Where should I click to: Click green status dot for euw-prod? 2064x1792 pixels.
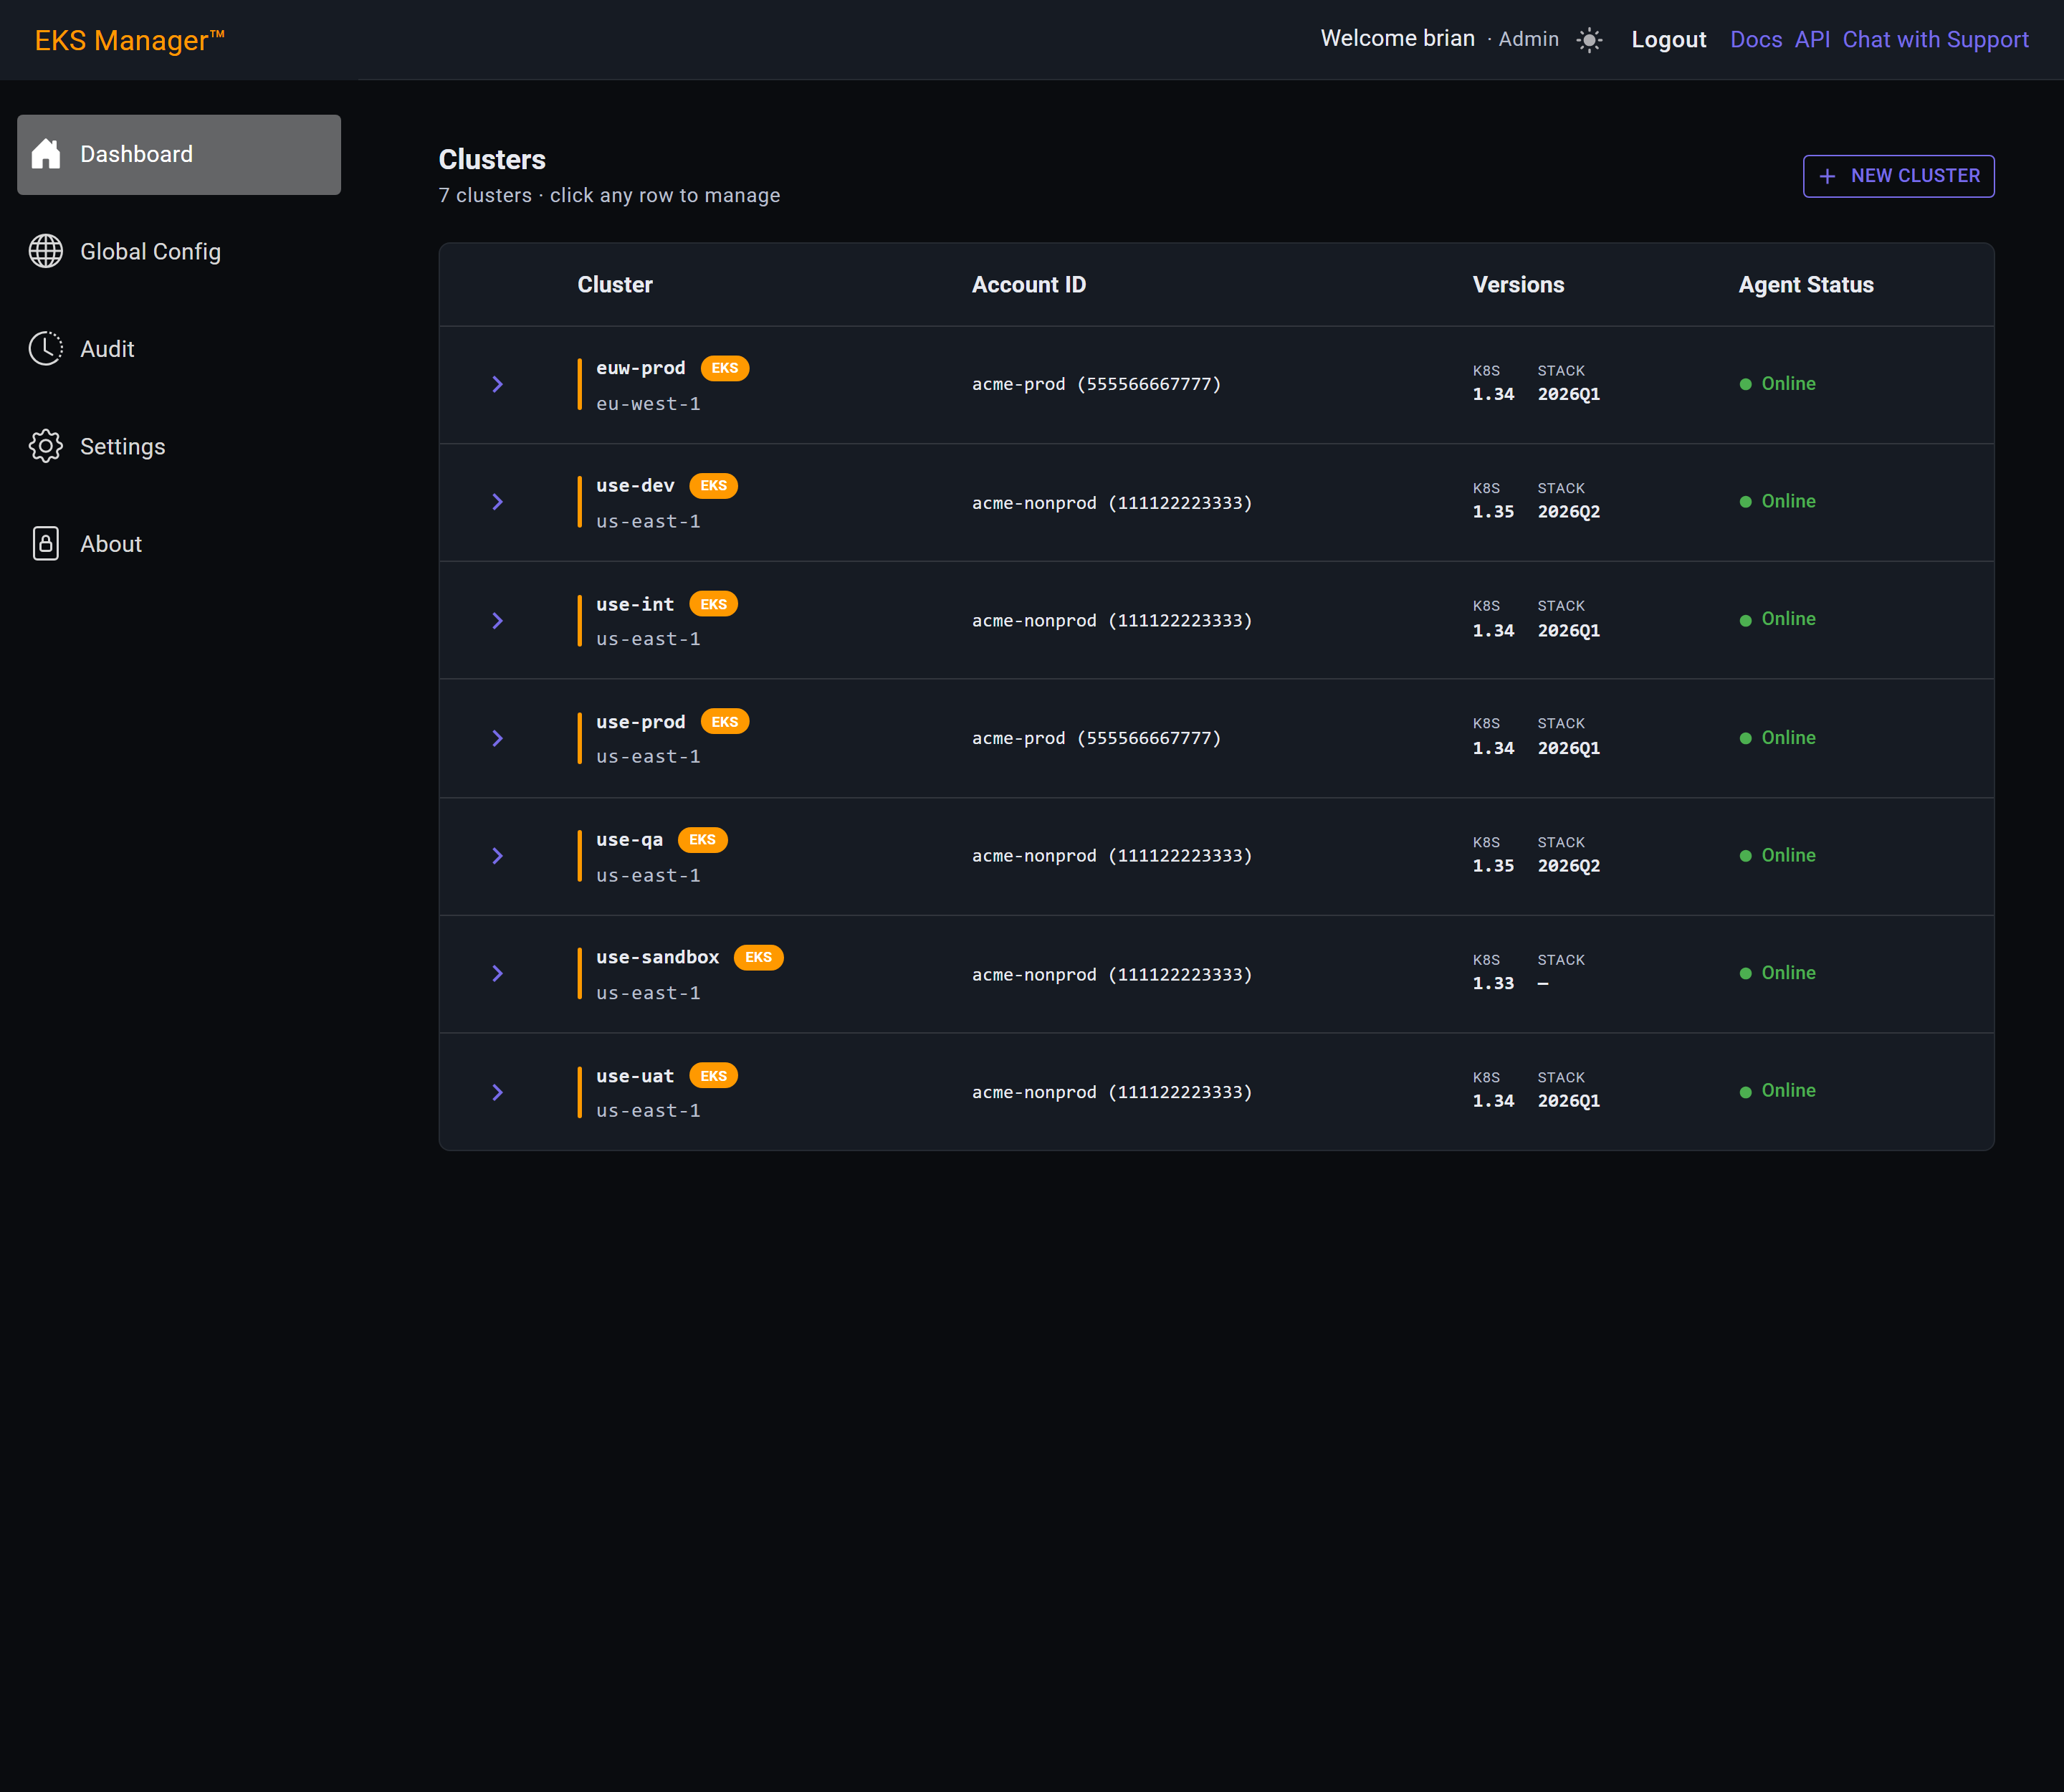pyautogui.click(x=1746, y=384)
